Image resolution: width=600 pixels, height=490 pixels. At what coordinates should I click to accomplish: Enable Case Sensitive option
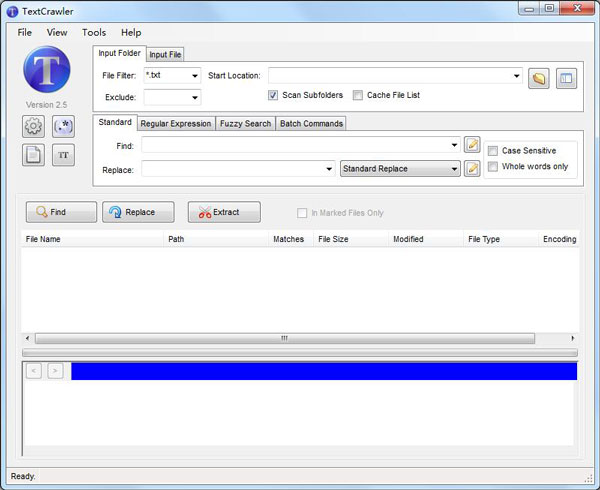coord(493,151)
